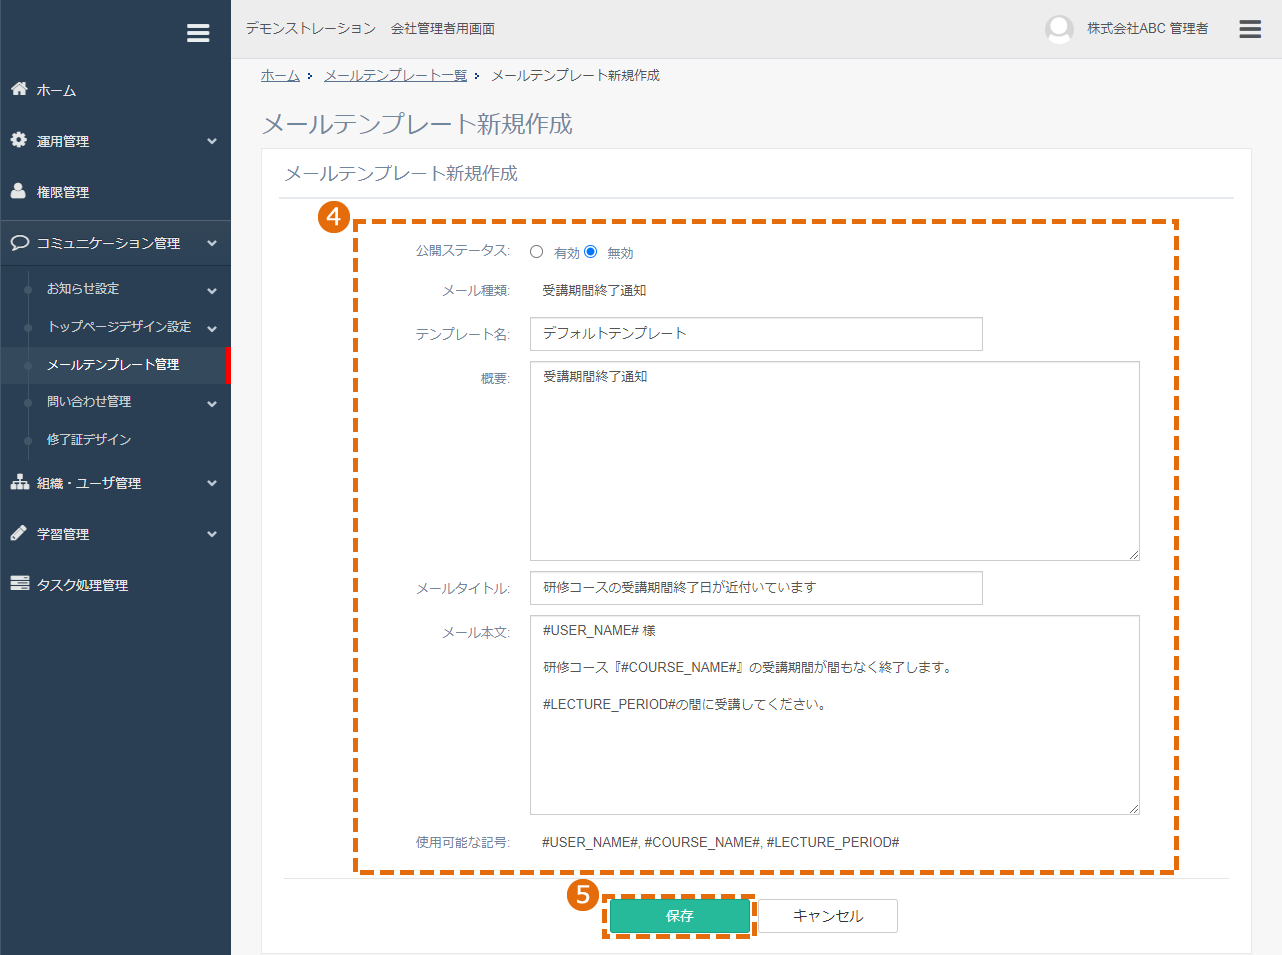1282x955 pixels.
Task: Click the home icon in sidebar
Action: point(19,89)
